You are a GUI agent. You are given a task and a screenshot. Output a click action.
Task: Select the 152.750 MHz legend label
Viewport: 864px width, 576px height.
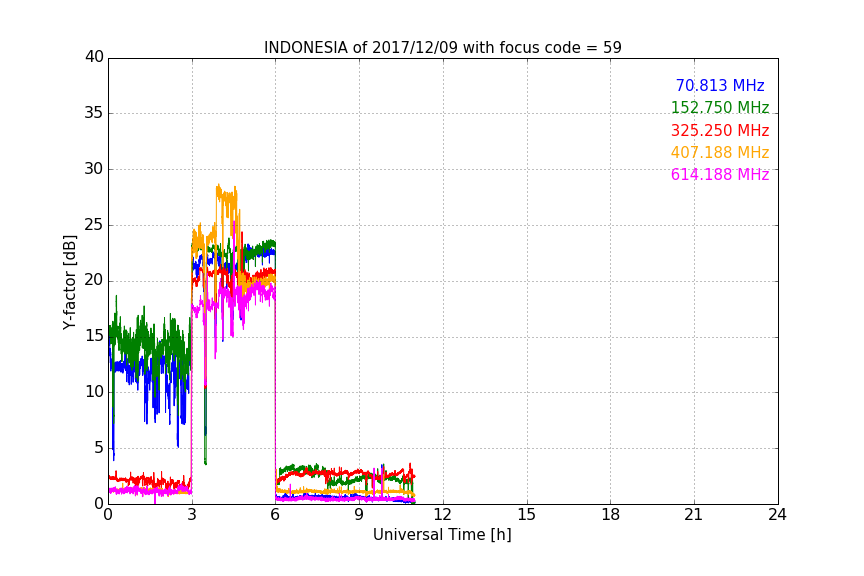pyautogui.click(x=720, y=107)
